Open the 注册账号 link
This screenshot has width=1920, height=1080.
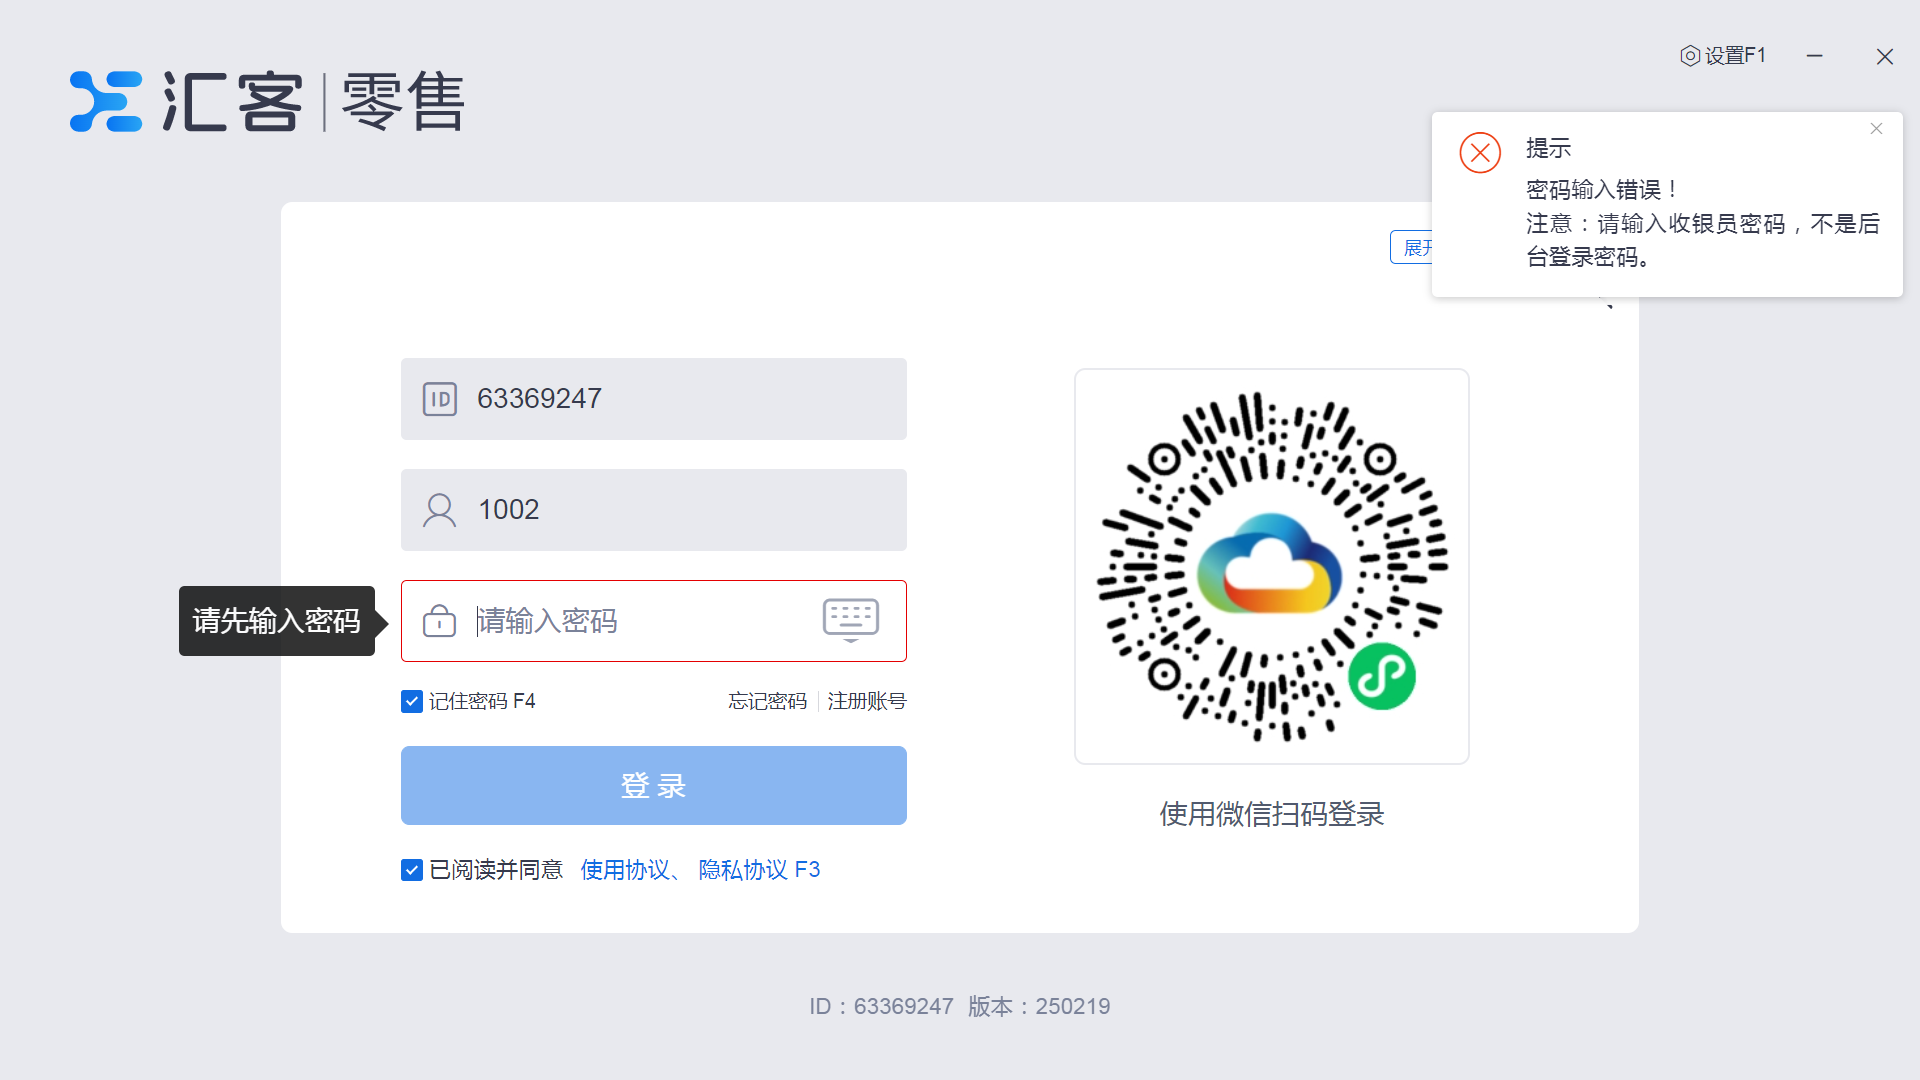pos(867,701)
